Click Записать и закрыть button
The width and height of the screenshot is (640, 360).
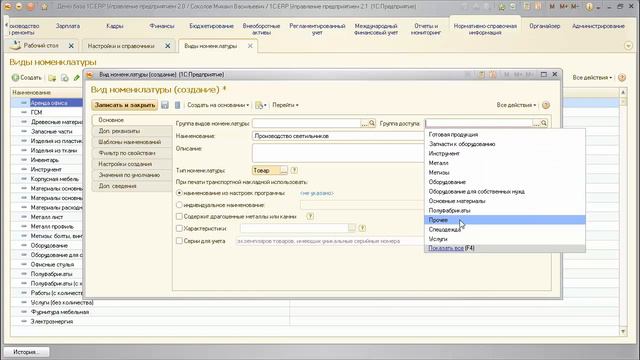pyautogui.click(x=124, y=105)
